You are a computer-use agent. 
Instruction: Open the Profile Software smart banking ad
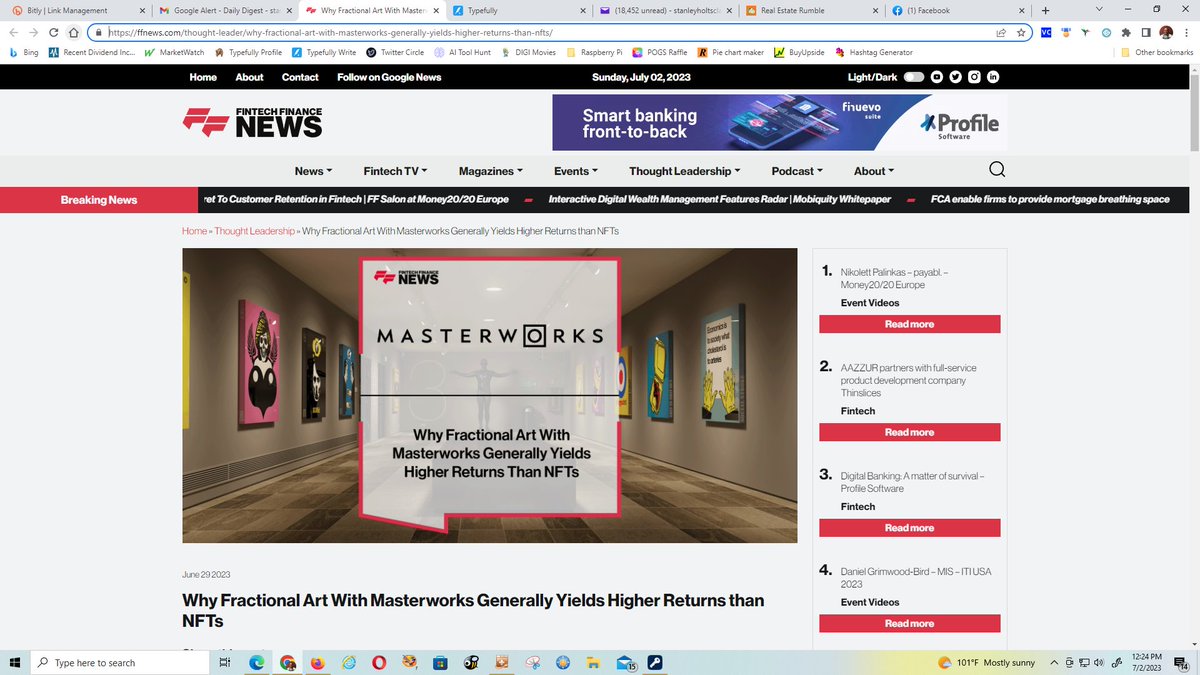tap(780, 123)
